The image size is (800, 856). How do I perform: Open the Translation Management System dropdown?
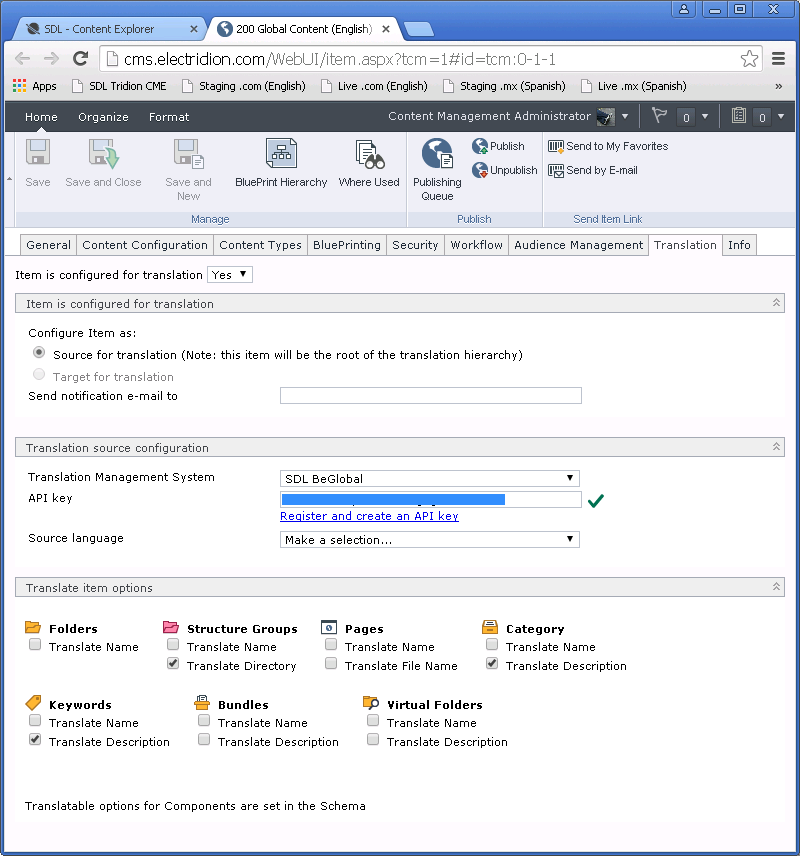[x=430, y=479]
